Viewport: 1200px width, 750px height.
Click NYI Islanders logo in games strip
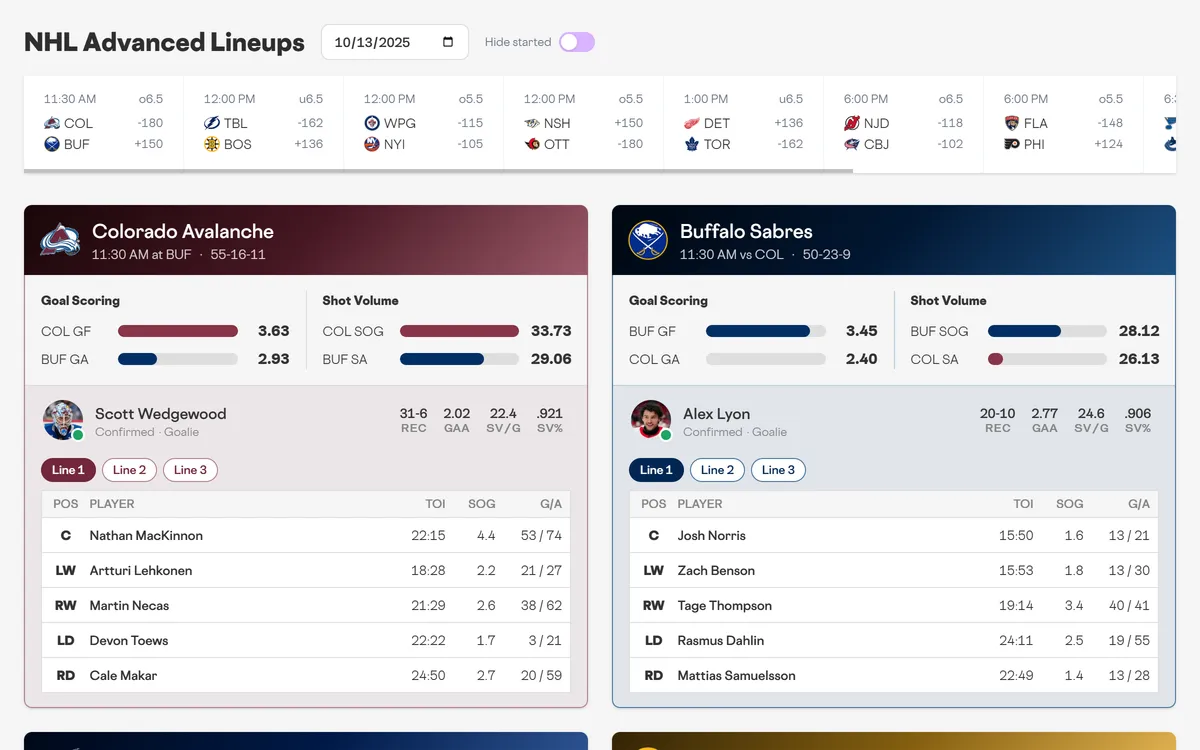point(372,144)
